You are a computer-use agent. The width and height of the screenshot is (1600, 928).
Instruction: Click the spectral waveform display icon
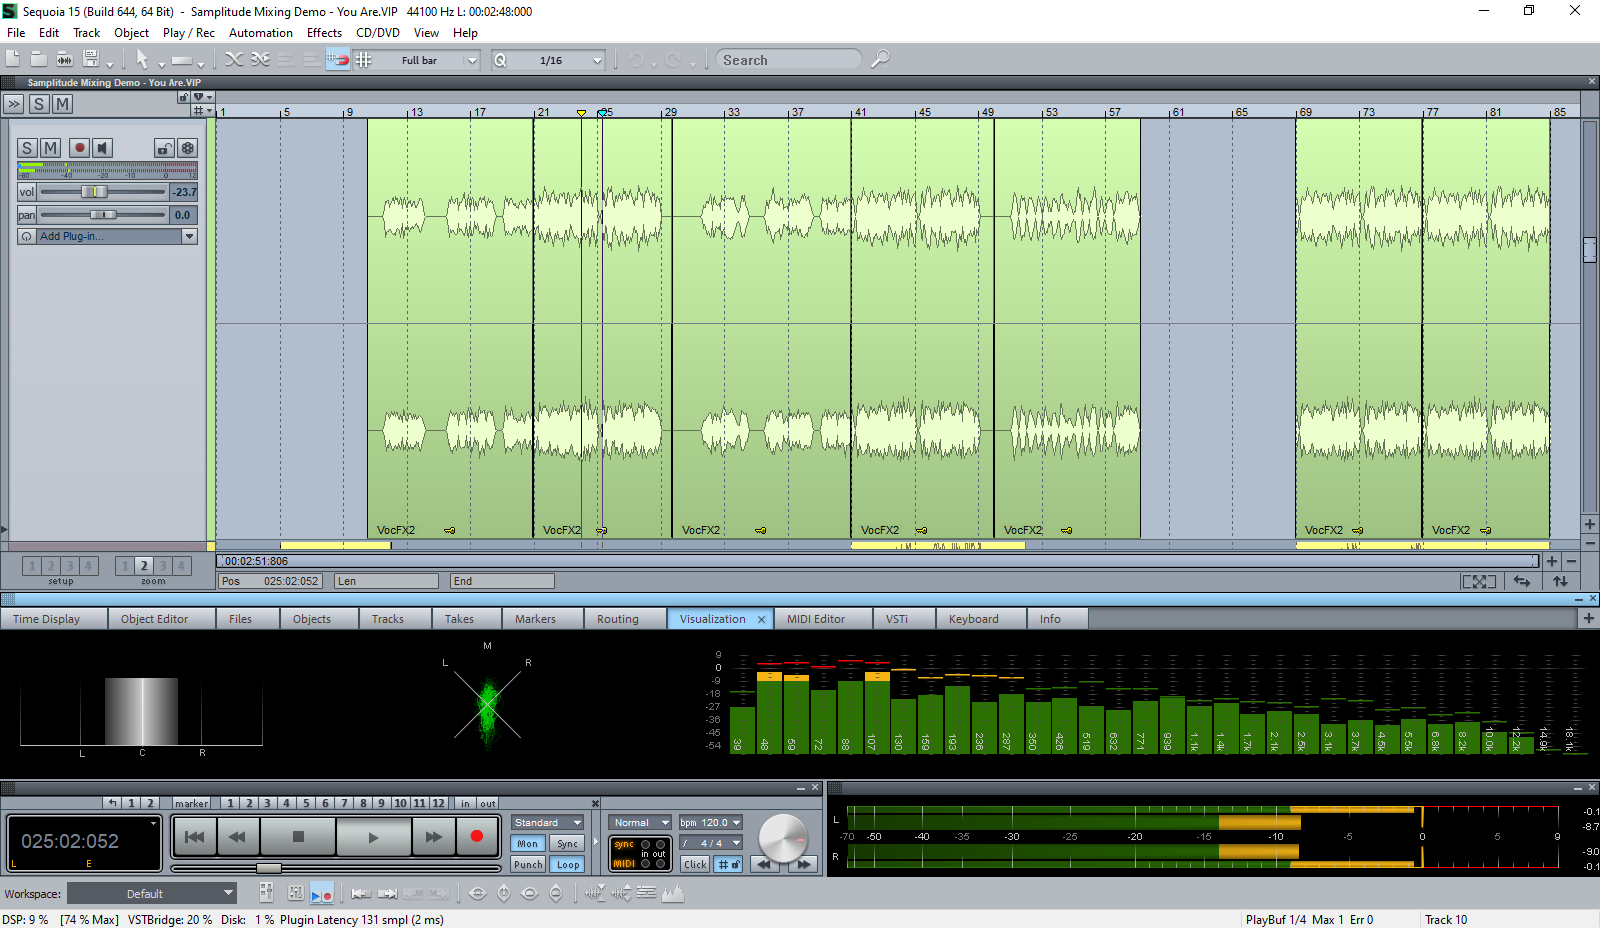point(673,893)
